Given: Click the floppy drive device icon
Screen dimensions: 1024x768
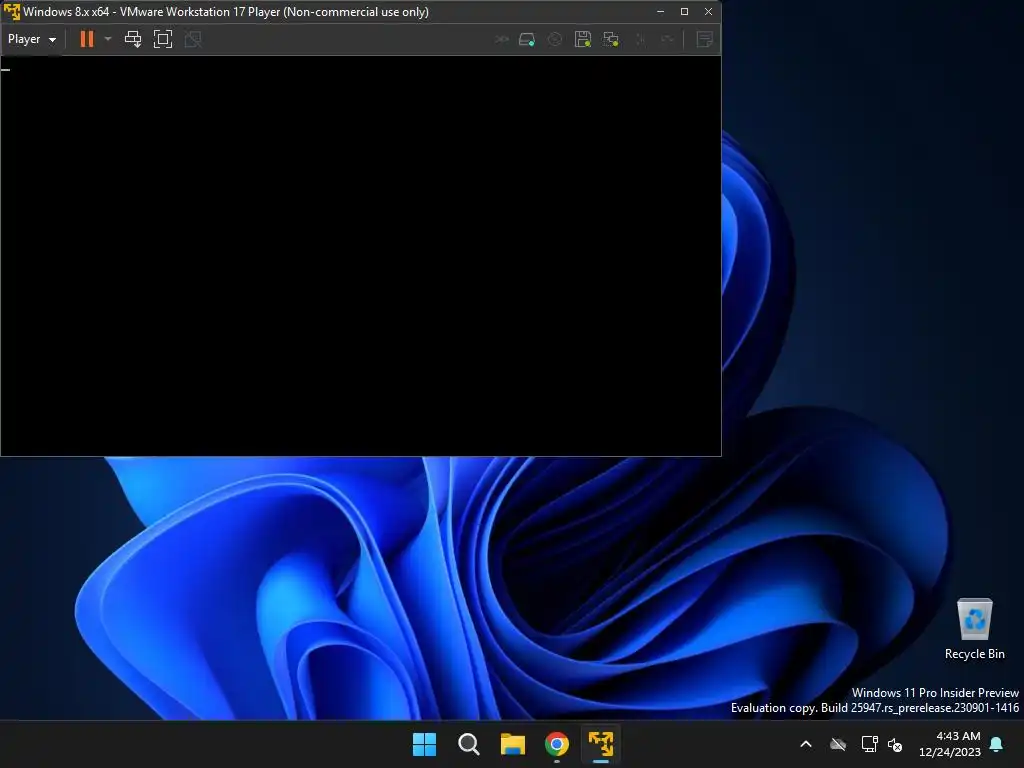Looking at the screenshot, I should coord(583,39).
